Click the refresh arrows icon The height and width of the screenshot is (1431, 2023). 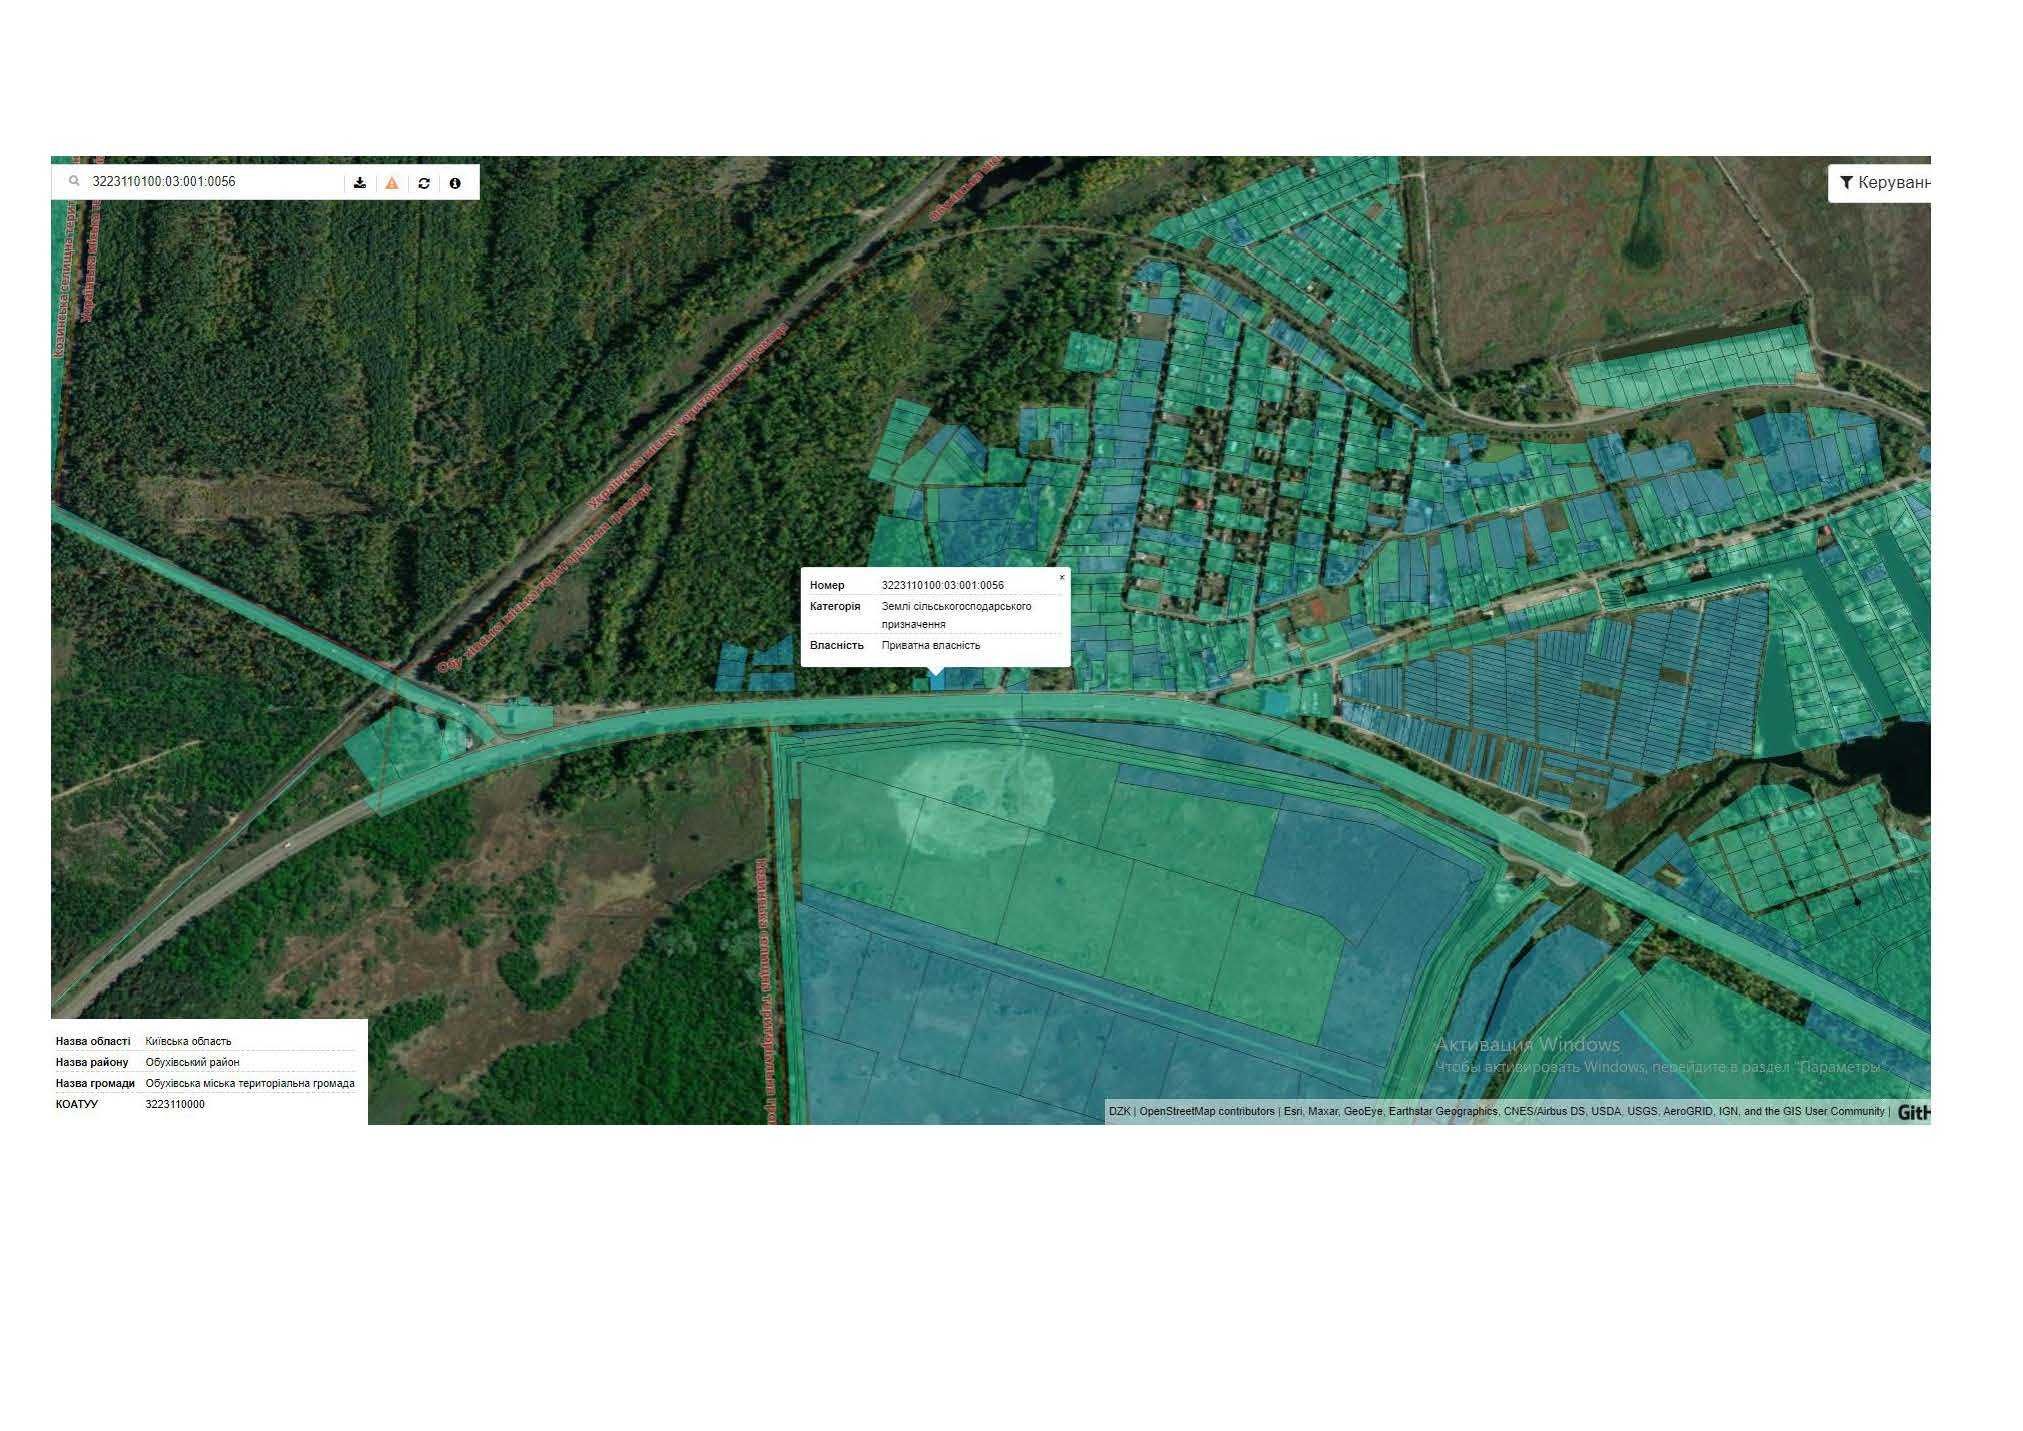424,183
